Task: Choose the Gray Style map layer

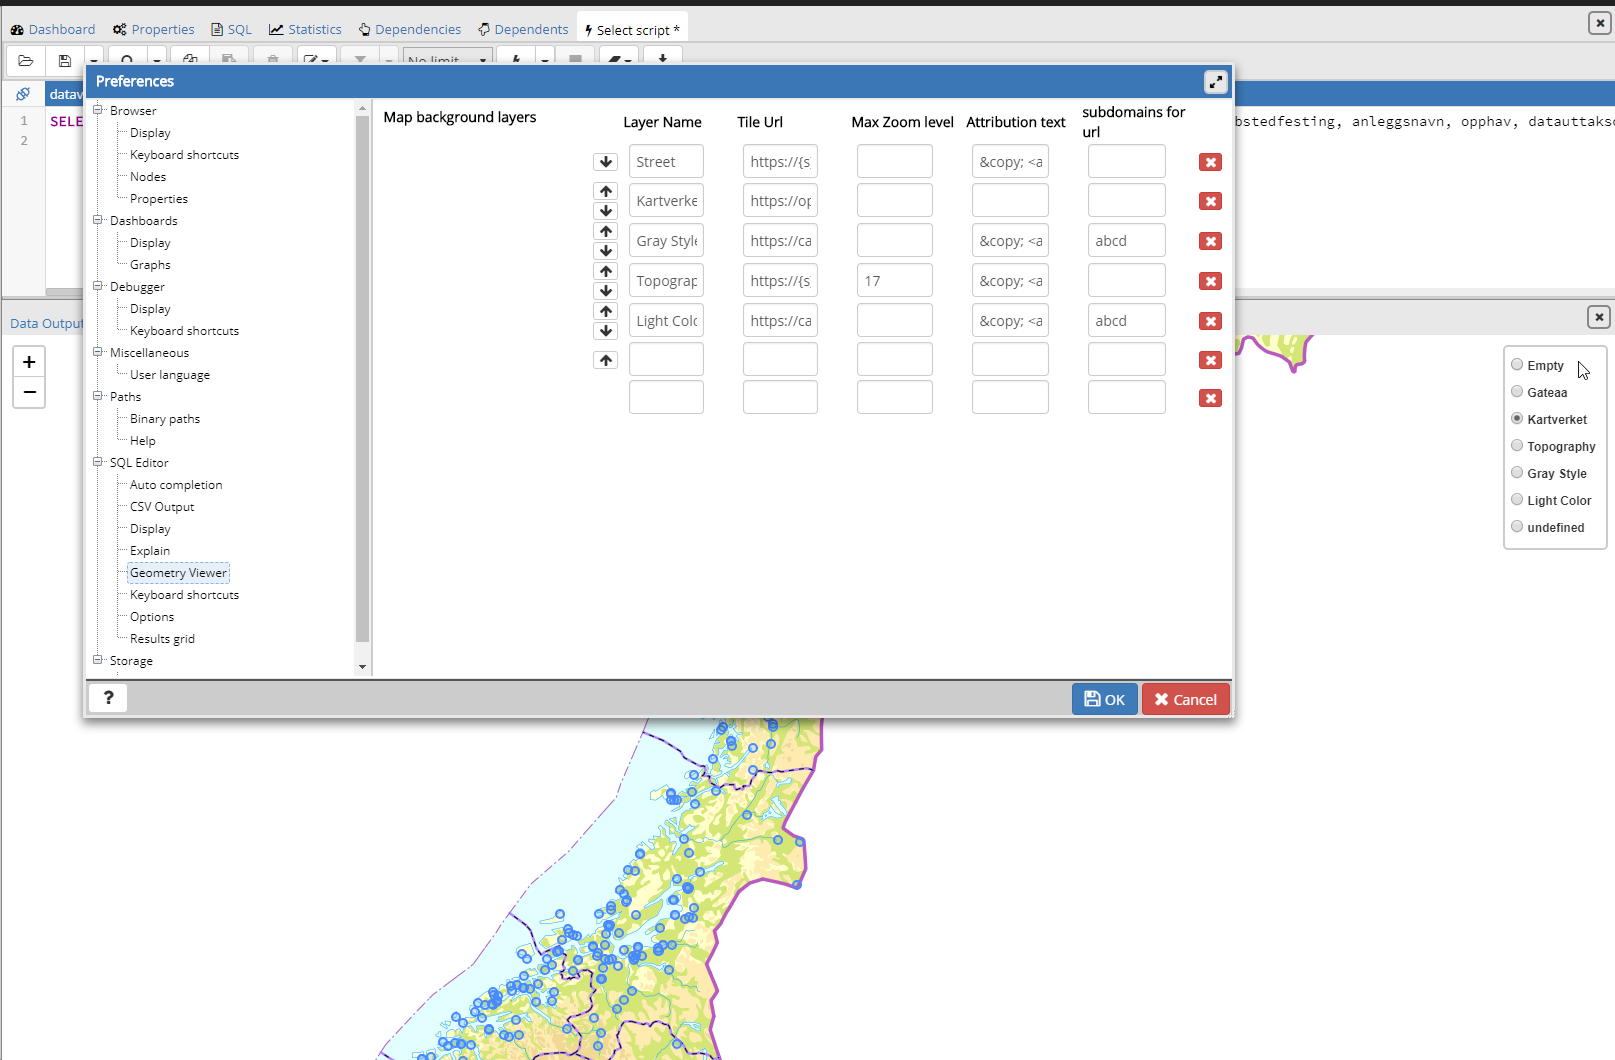Action: tap(1517, 473)
